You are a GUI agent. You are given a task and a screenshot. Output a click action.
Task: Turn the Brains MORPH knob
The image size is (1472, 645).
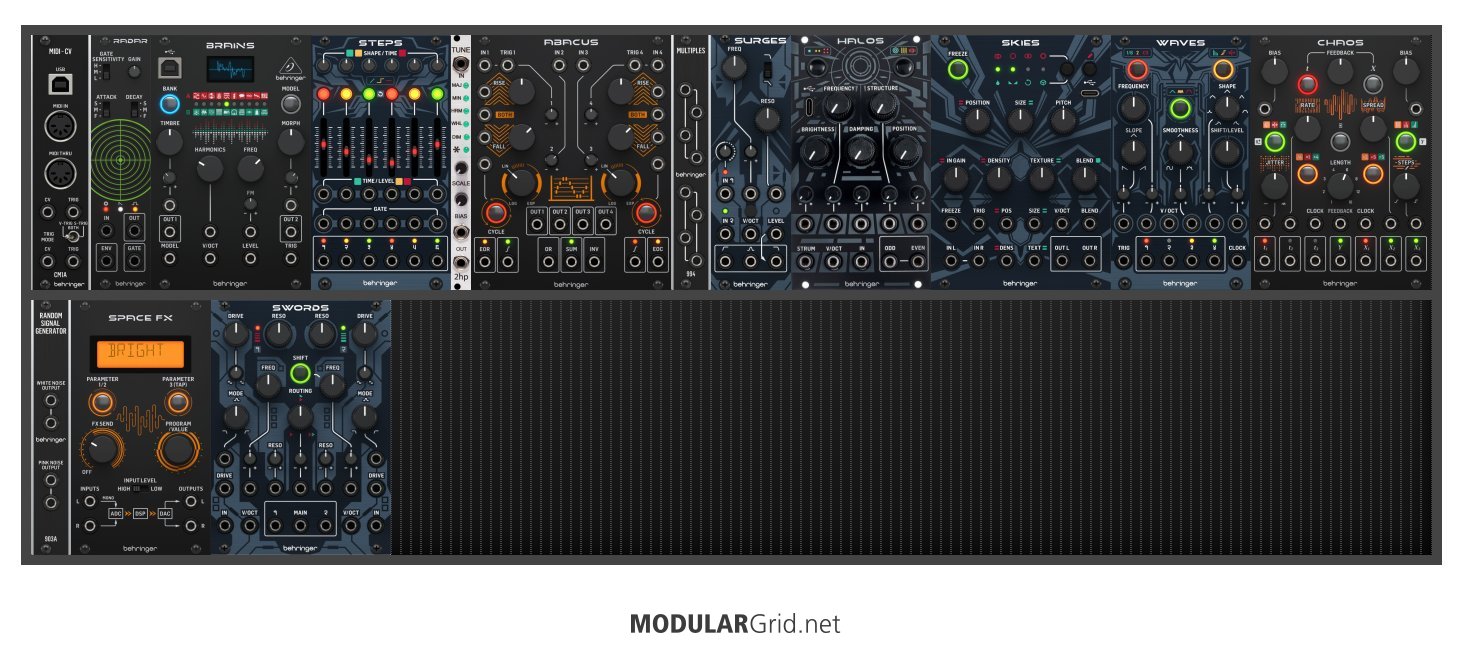click(291, 142)
